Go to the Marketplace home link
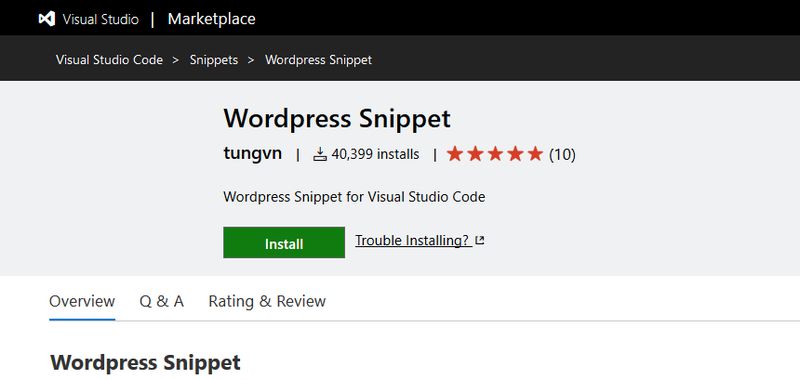 (211, 19)
